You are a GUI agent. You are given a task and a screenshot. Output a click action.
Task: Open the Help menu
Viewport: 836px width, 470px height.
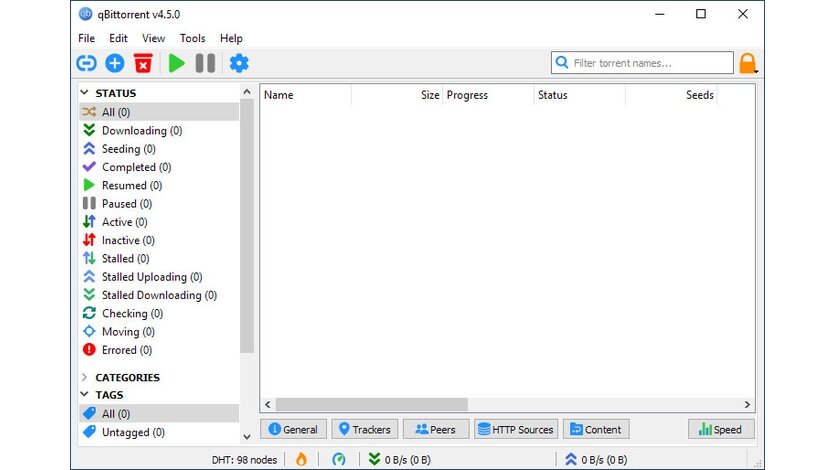tap(231, 38)
